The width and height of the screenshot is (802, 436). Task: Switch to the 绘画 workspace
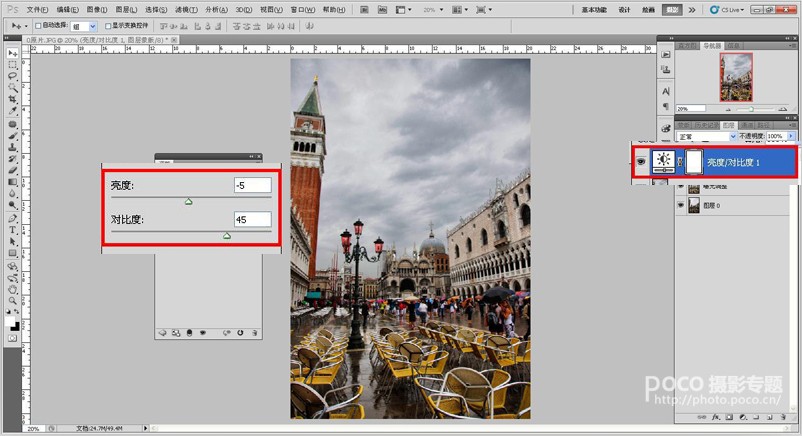coord(648,10)
